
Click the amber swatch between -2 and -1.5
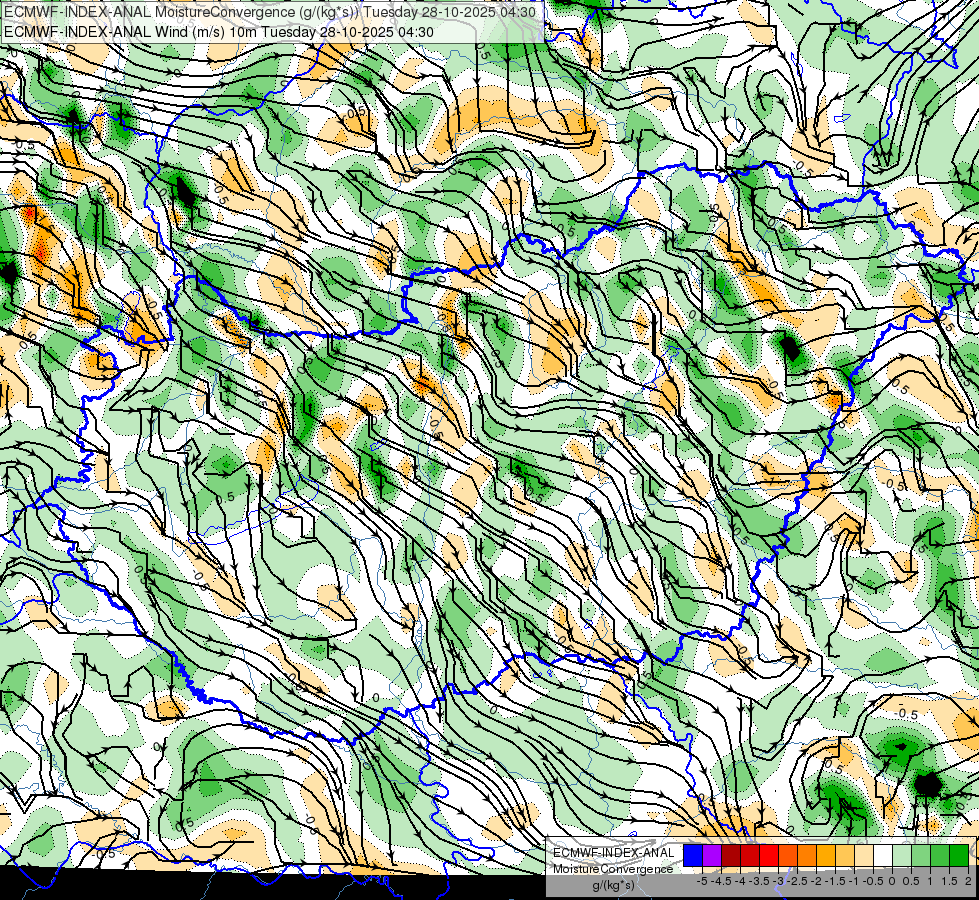pos(826,855)
